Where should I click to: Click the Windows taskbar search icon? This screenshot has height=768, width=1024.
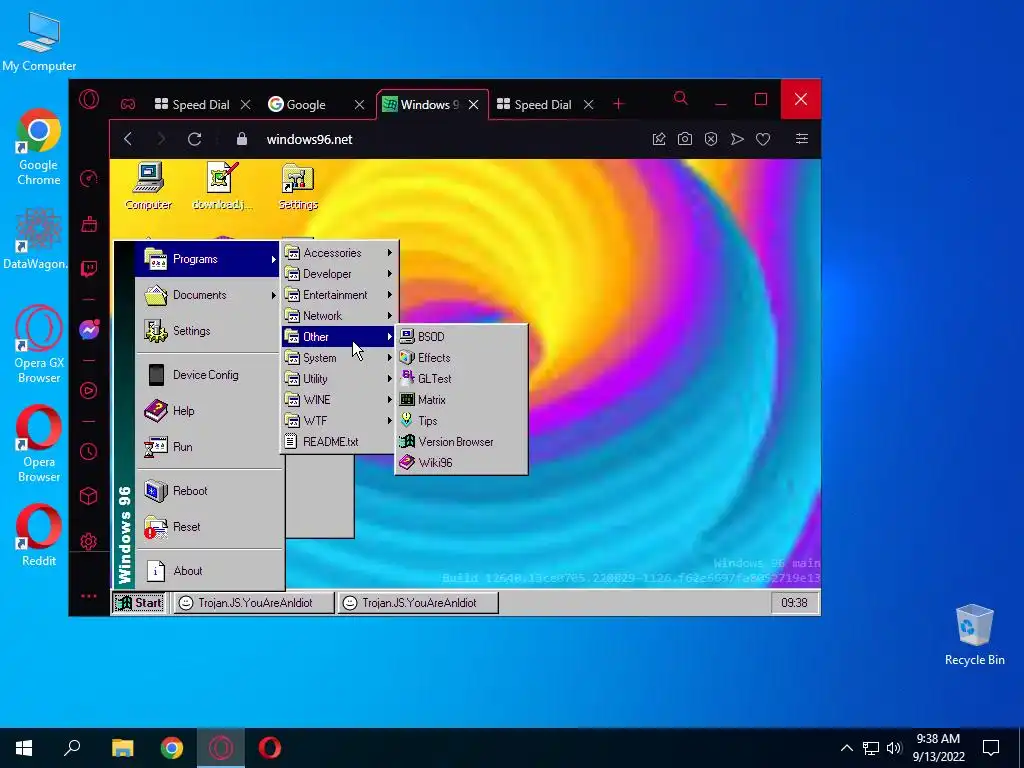(x=72, y=748)
